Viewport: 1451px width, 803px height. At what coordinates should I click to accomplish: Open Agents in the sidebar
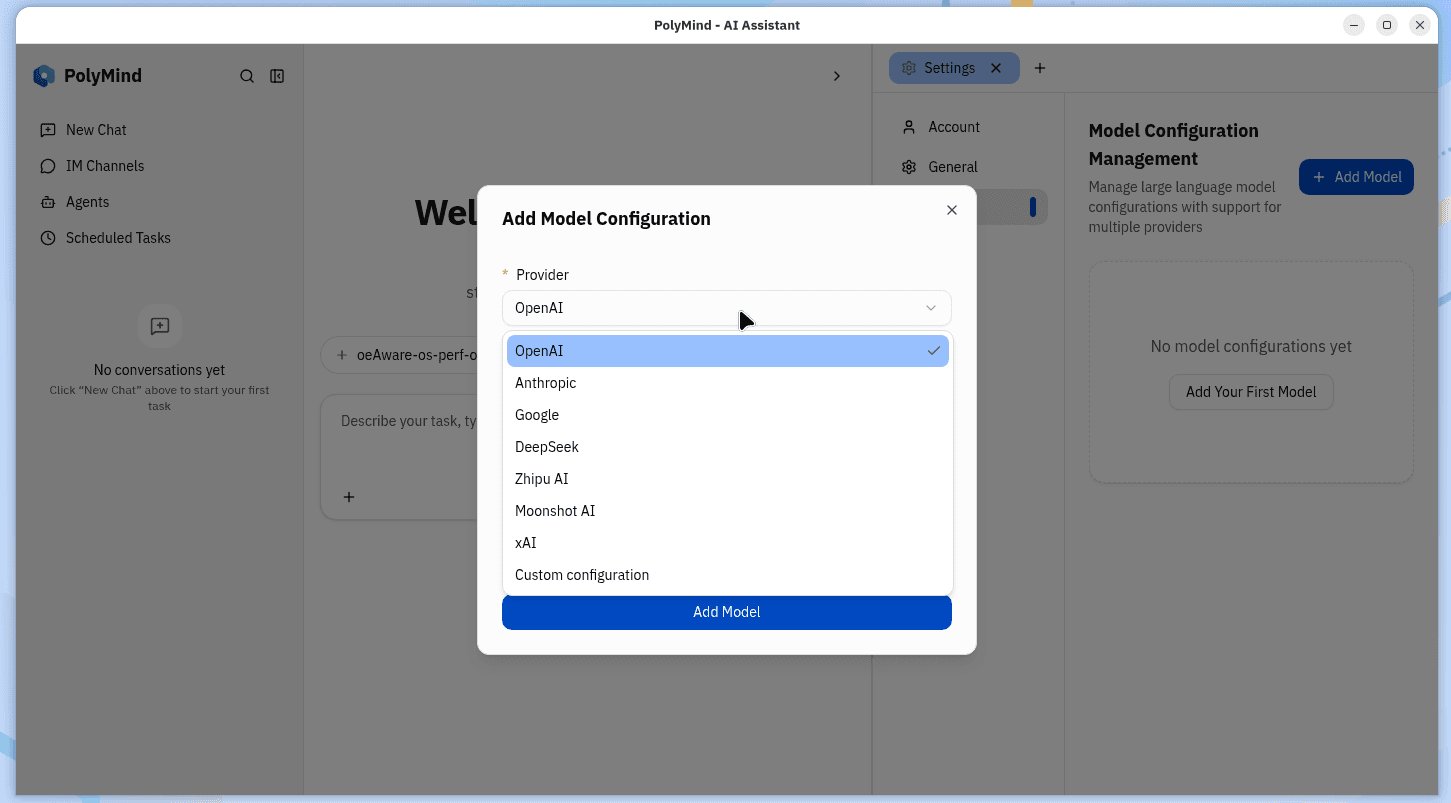(160, 202)
